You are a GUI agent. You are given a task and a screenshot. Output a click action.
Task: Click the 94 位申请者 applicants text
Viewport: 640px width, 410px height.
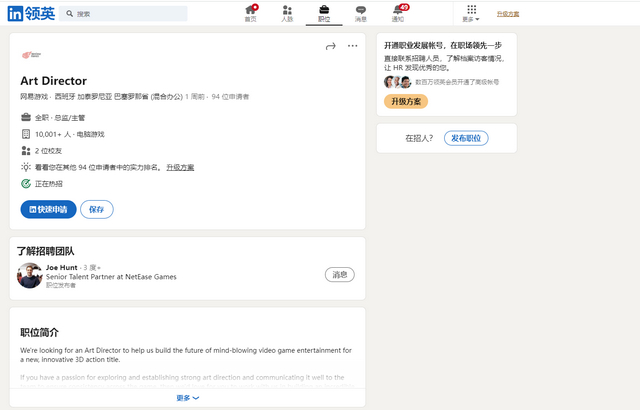[230, 97]
